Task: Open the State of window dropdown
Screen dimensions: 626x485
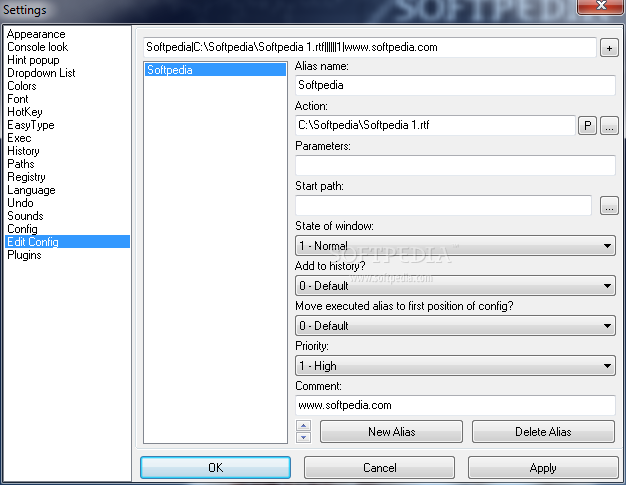Action: click(455, 245)
